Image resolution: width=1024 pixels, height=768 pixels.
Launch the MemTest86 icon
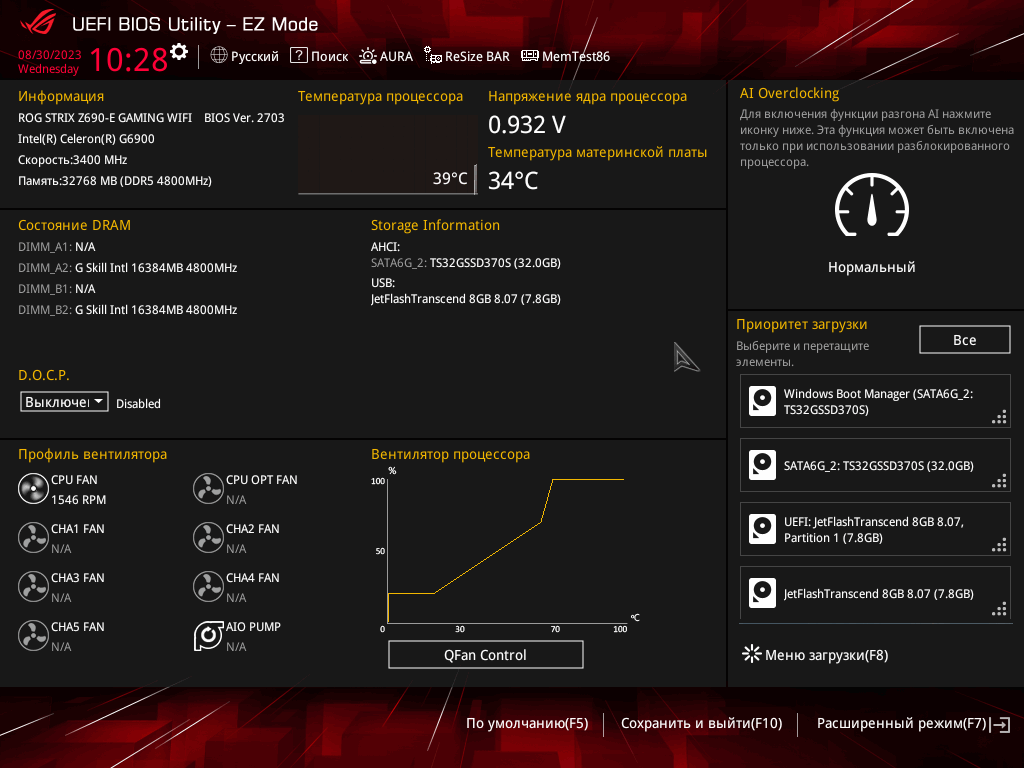coord(530,56)
